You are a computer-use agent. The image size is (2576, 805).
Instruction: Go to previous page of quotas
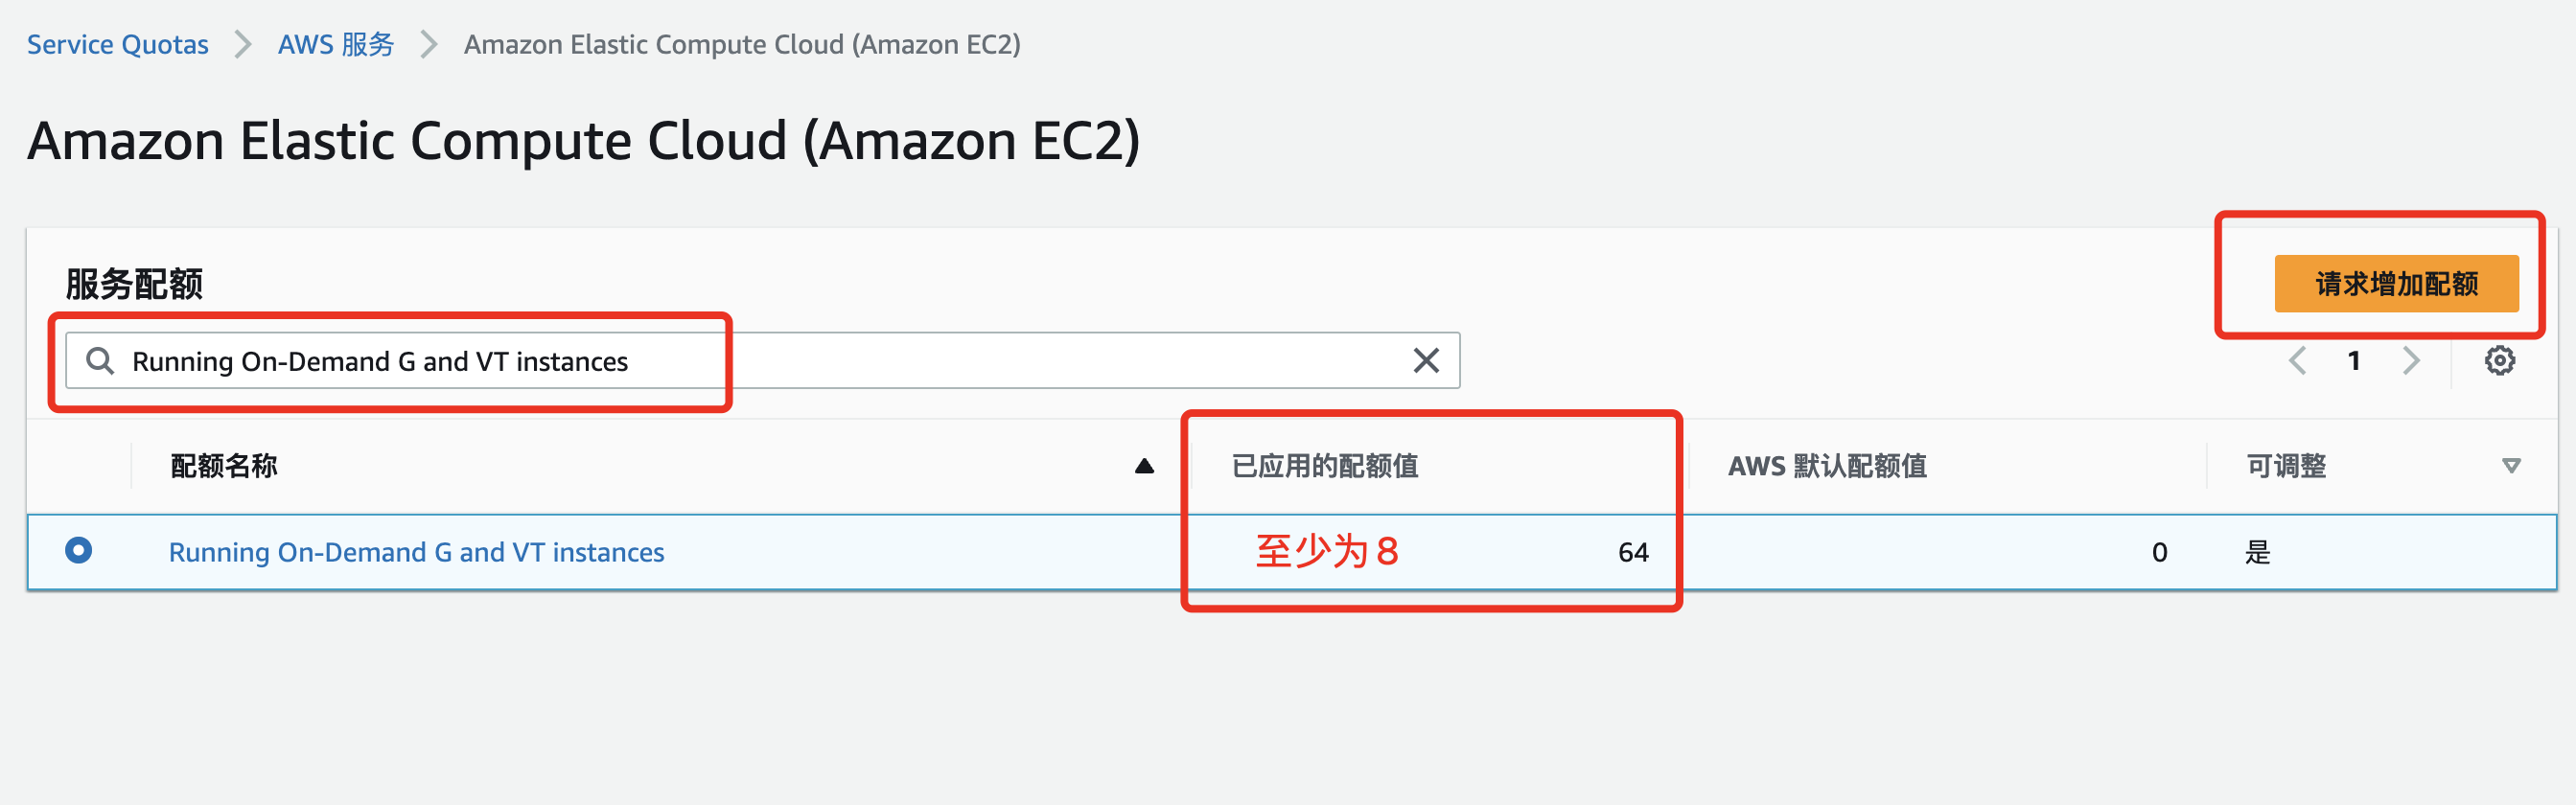pyautogui.click(x=2298, y=361)
